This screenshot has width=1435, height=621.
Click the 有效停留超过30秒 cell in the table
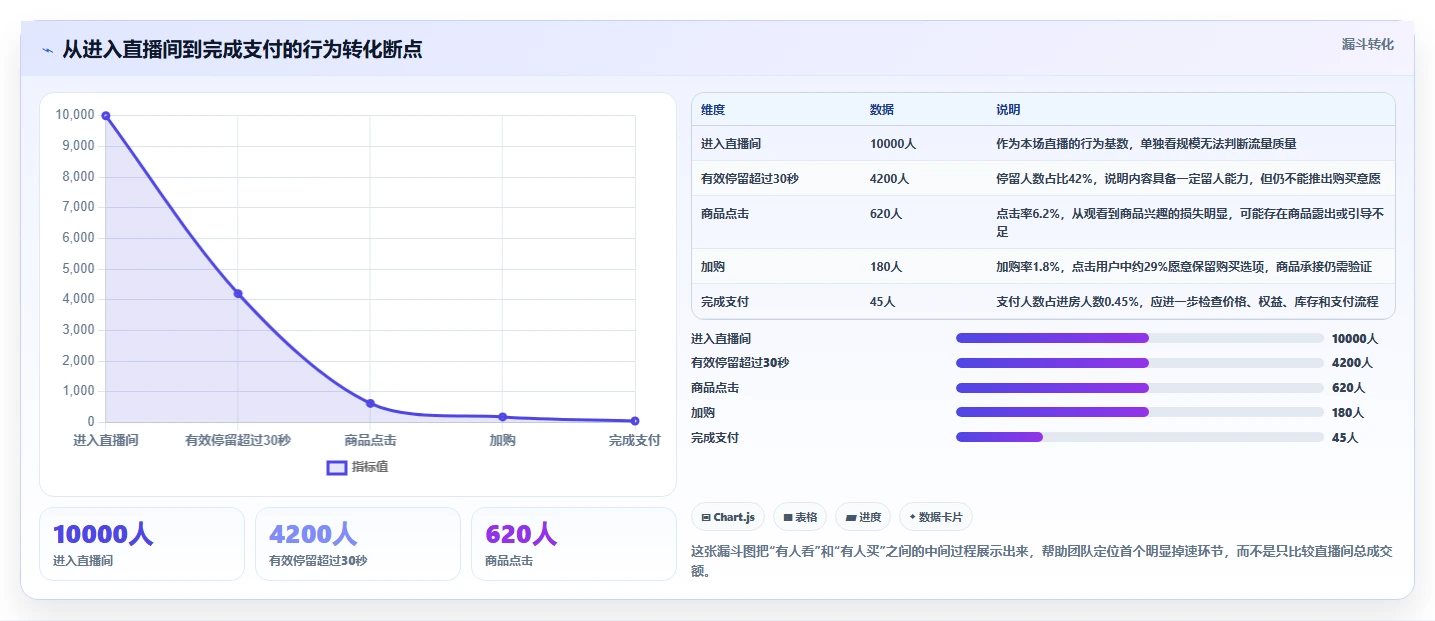750,179
